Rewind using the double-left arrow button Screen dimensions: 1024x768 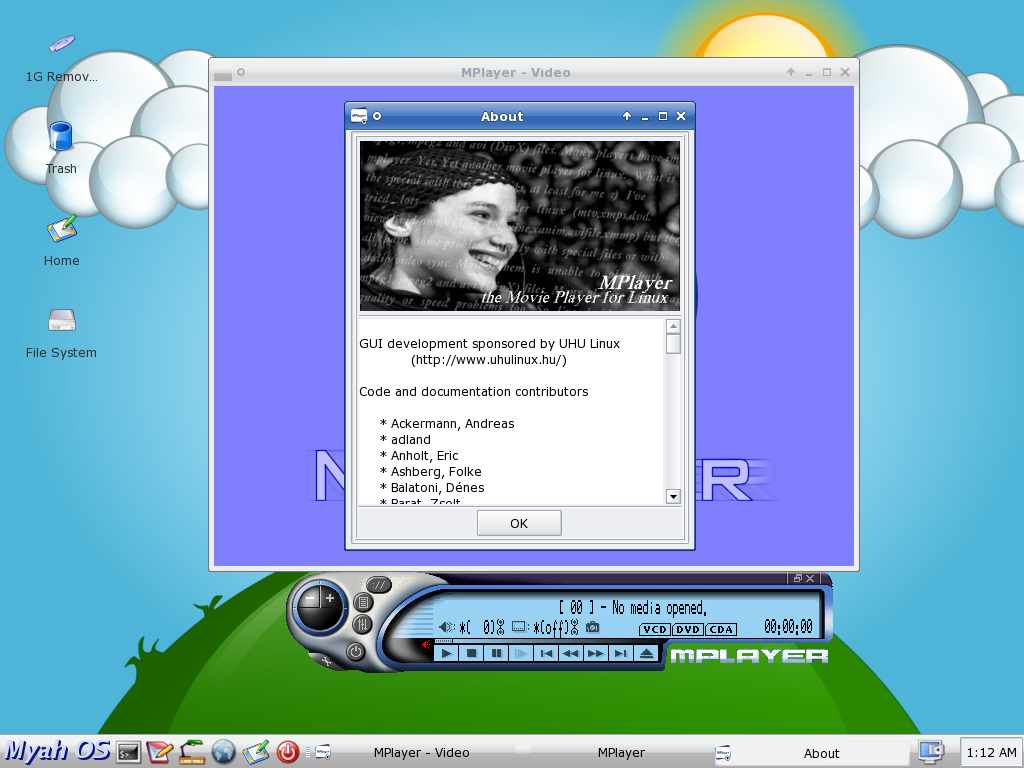click(x=571, y=653)
